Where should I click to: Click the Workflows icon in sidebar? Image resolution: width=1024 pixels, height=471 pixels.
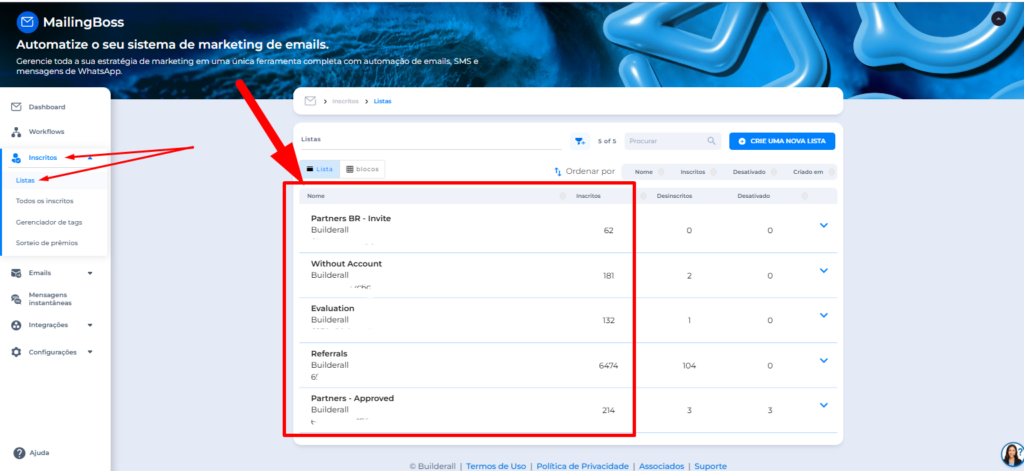(x=16, y=132)
